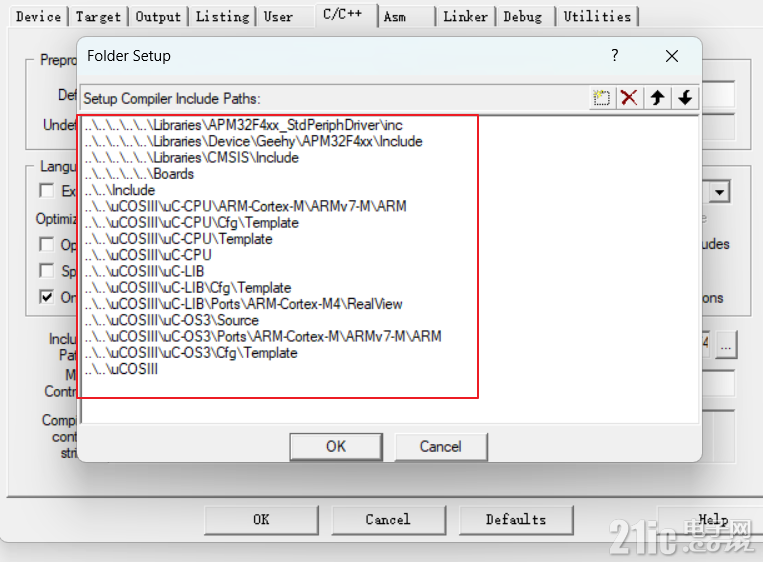Screen dimensions: 763x562
Task: Open the C/C++ tab
Action: (343, 14)
